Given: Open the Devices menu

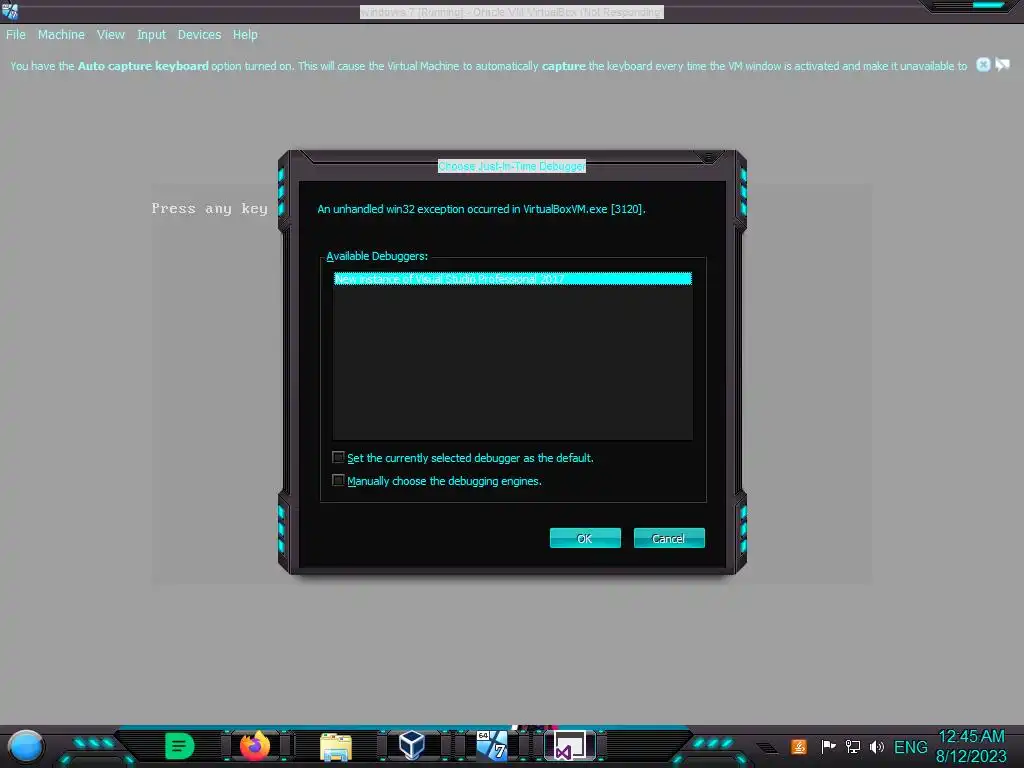Looking at the screenshot, I should point(199,35).
